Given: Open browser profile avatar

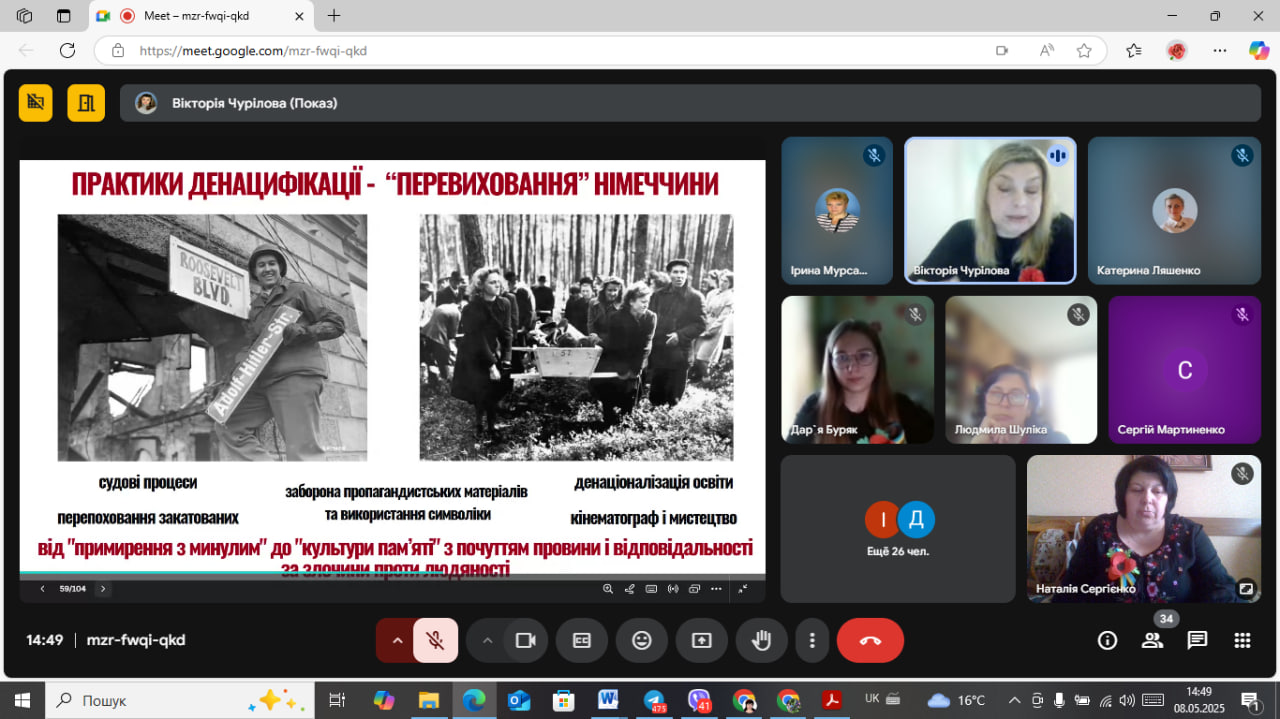Looking at the screenshot, I should click(1177, 50).
